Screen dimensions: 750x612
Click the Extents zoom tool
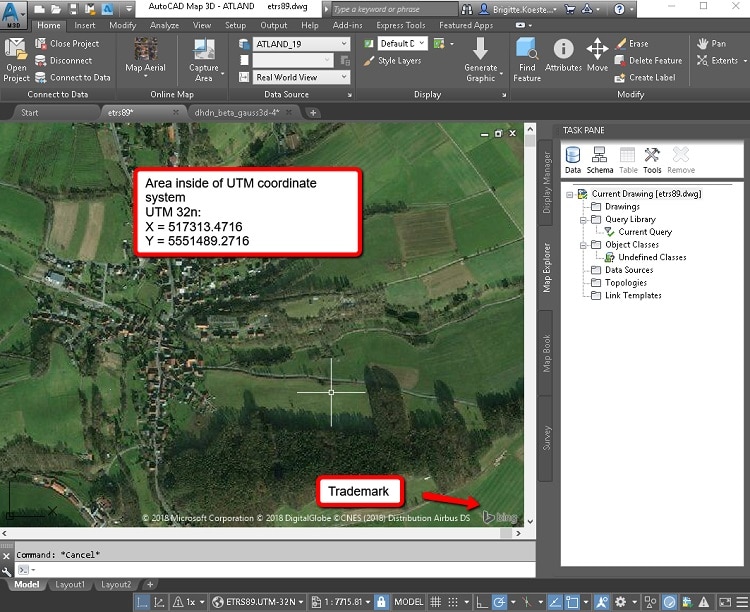717,61
